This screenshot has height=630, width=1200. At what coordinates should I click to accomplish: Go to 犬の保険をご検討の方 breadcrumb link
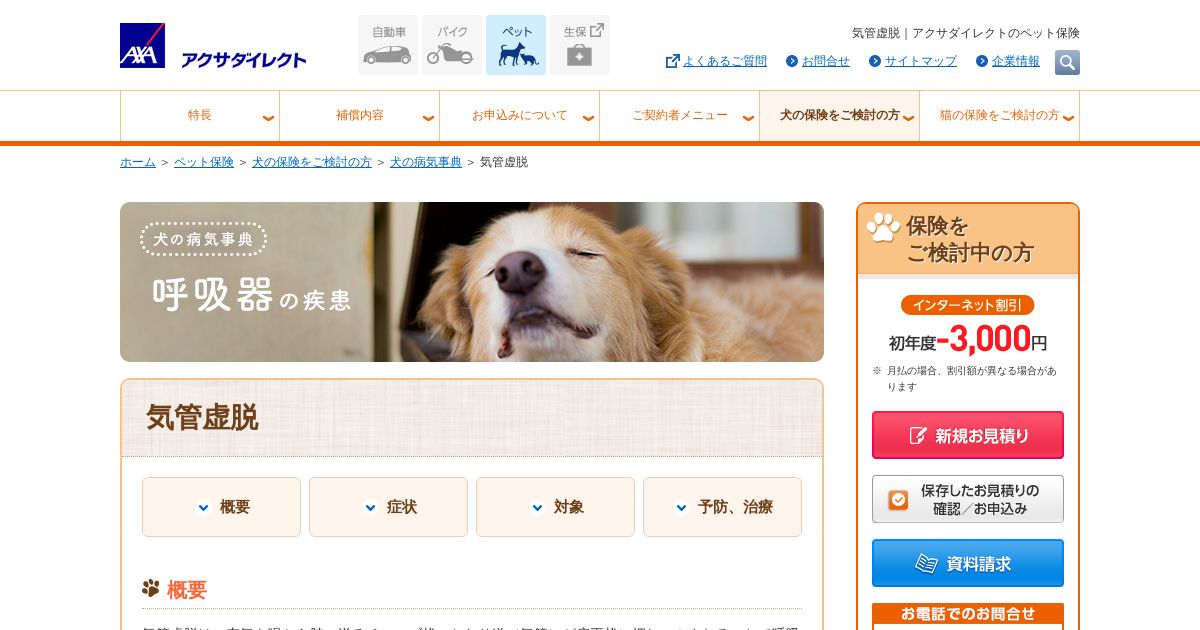[x=312, y=162]
